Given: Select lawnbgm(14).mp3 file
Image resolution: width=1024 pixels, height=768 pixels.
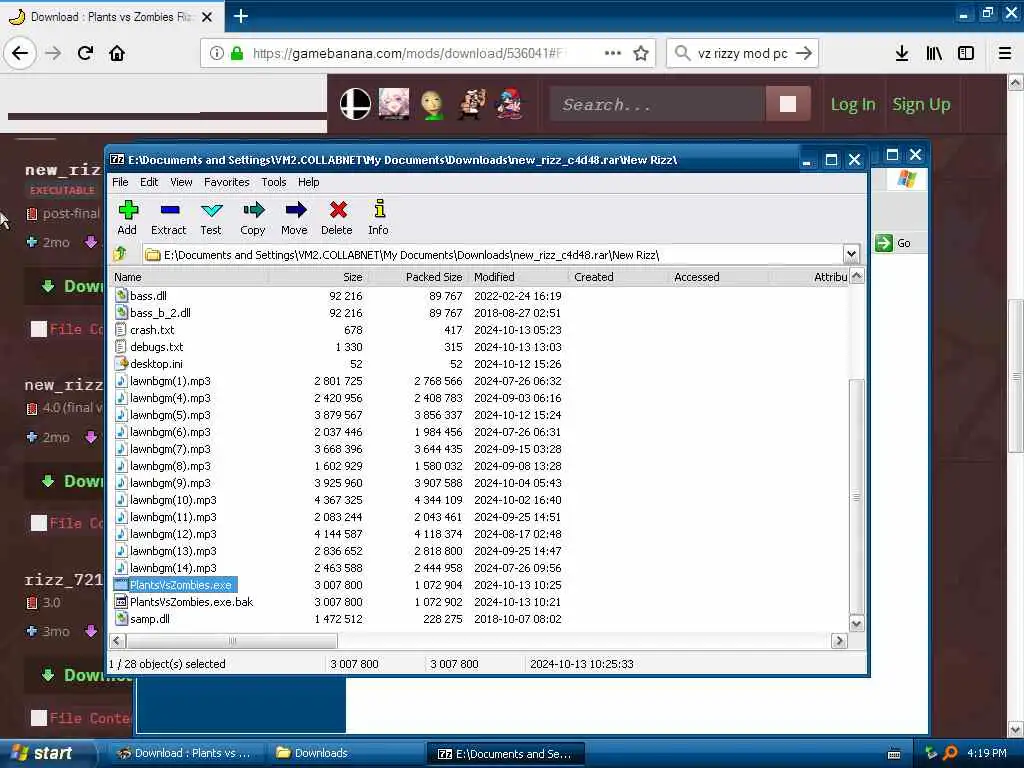Looking at the screenshot, I should pyautogui.click(x=172, y=568).
